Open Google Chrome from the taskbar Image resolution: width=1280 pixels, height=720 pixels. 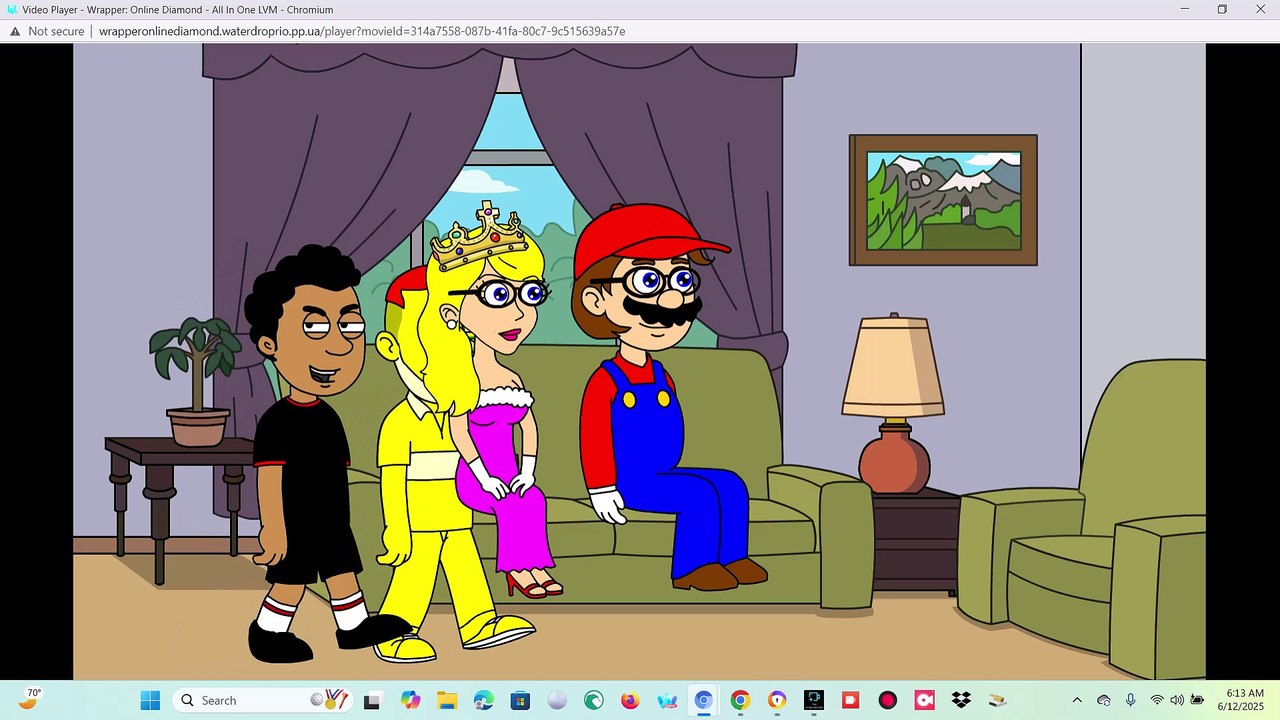click(740, 700)
